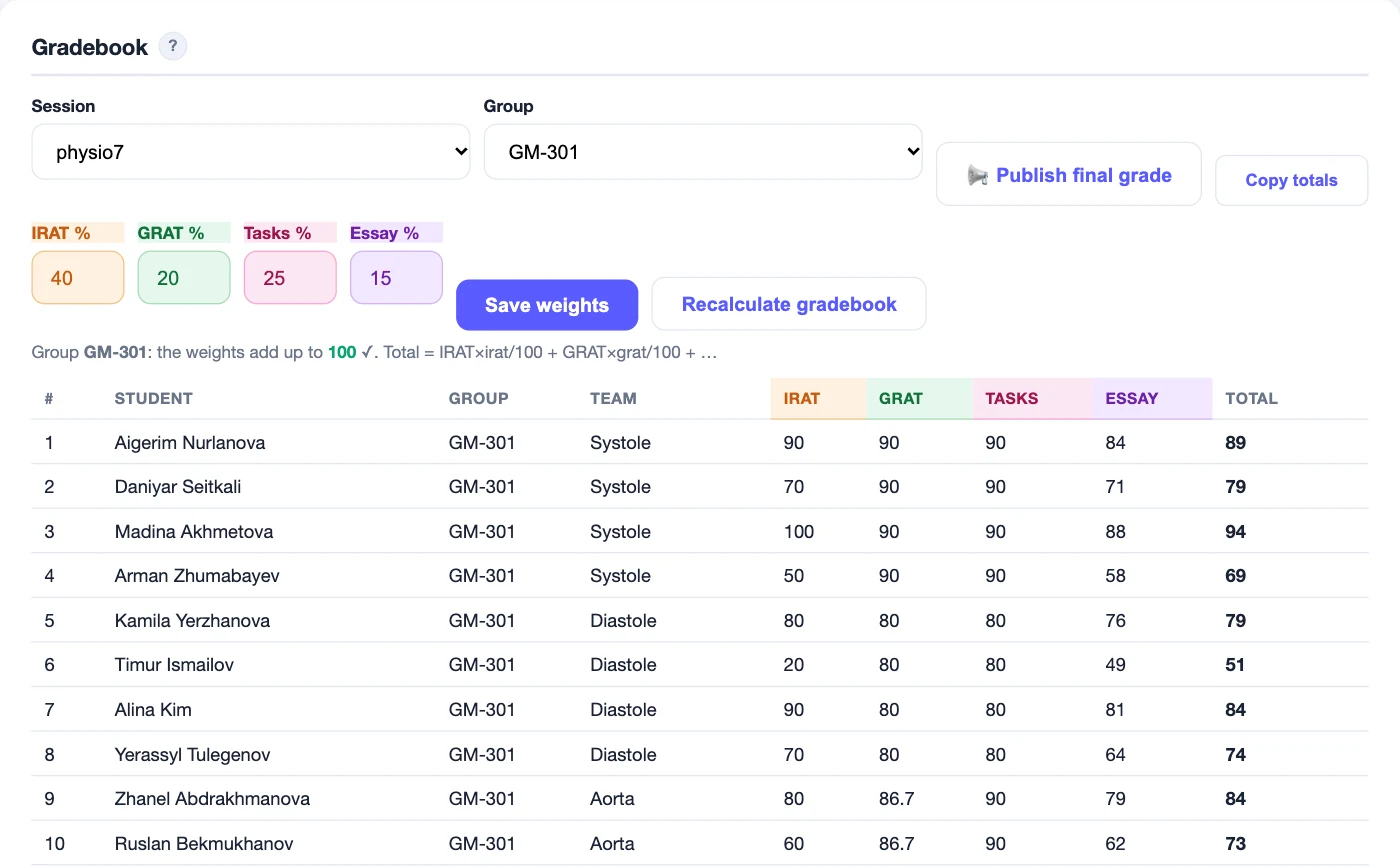Select student Alina Kim
This screenshot has width=1400, height=868.
(153, 709)
